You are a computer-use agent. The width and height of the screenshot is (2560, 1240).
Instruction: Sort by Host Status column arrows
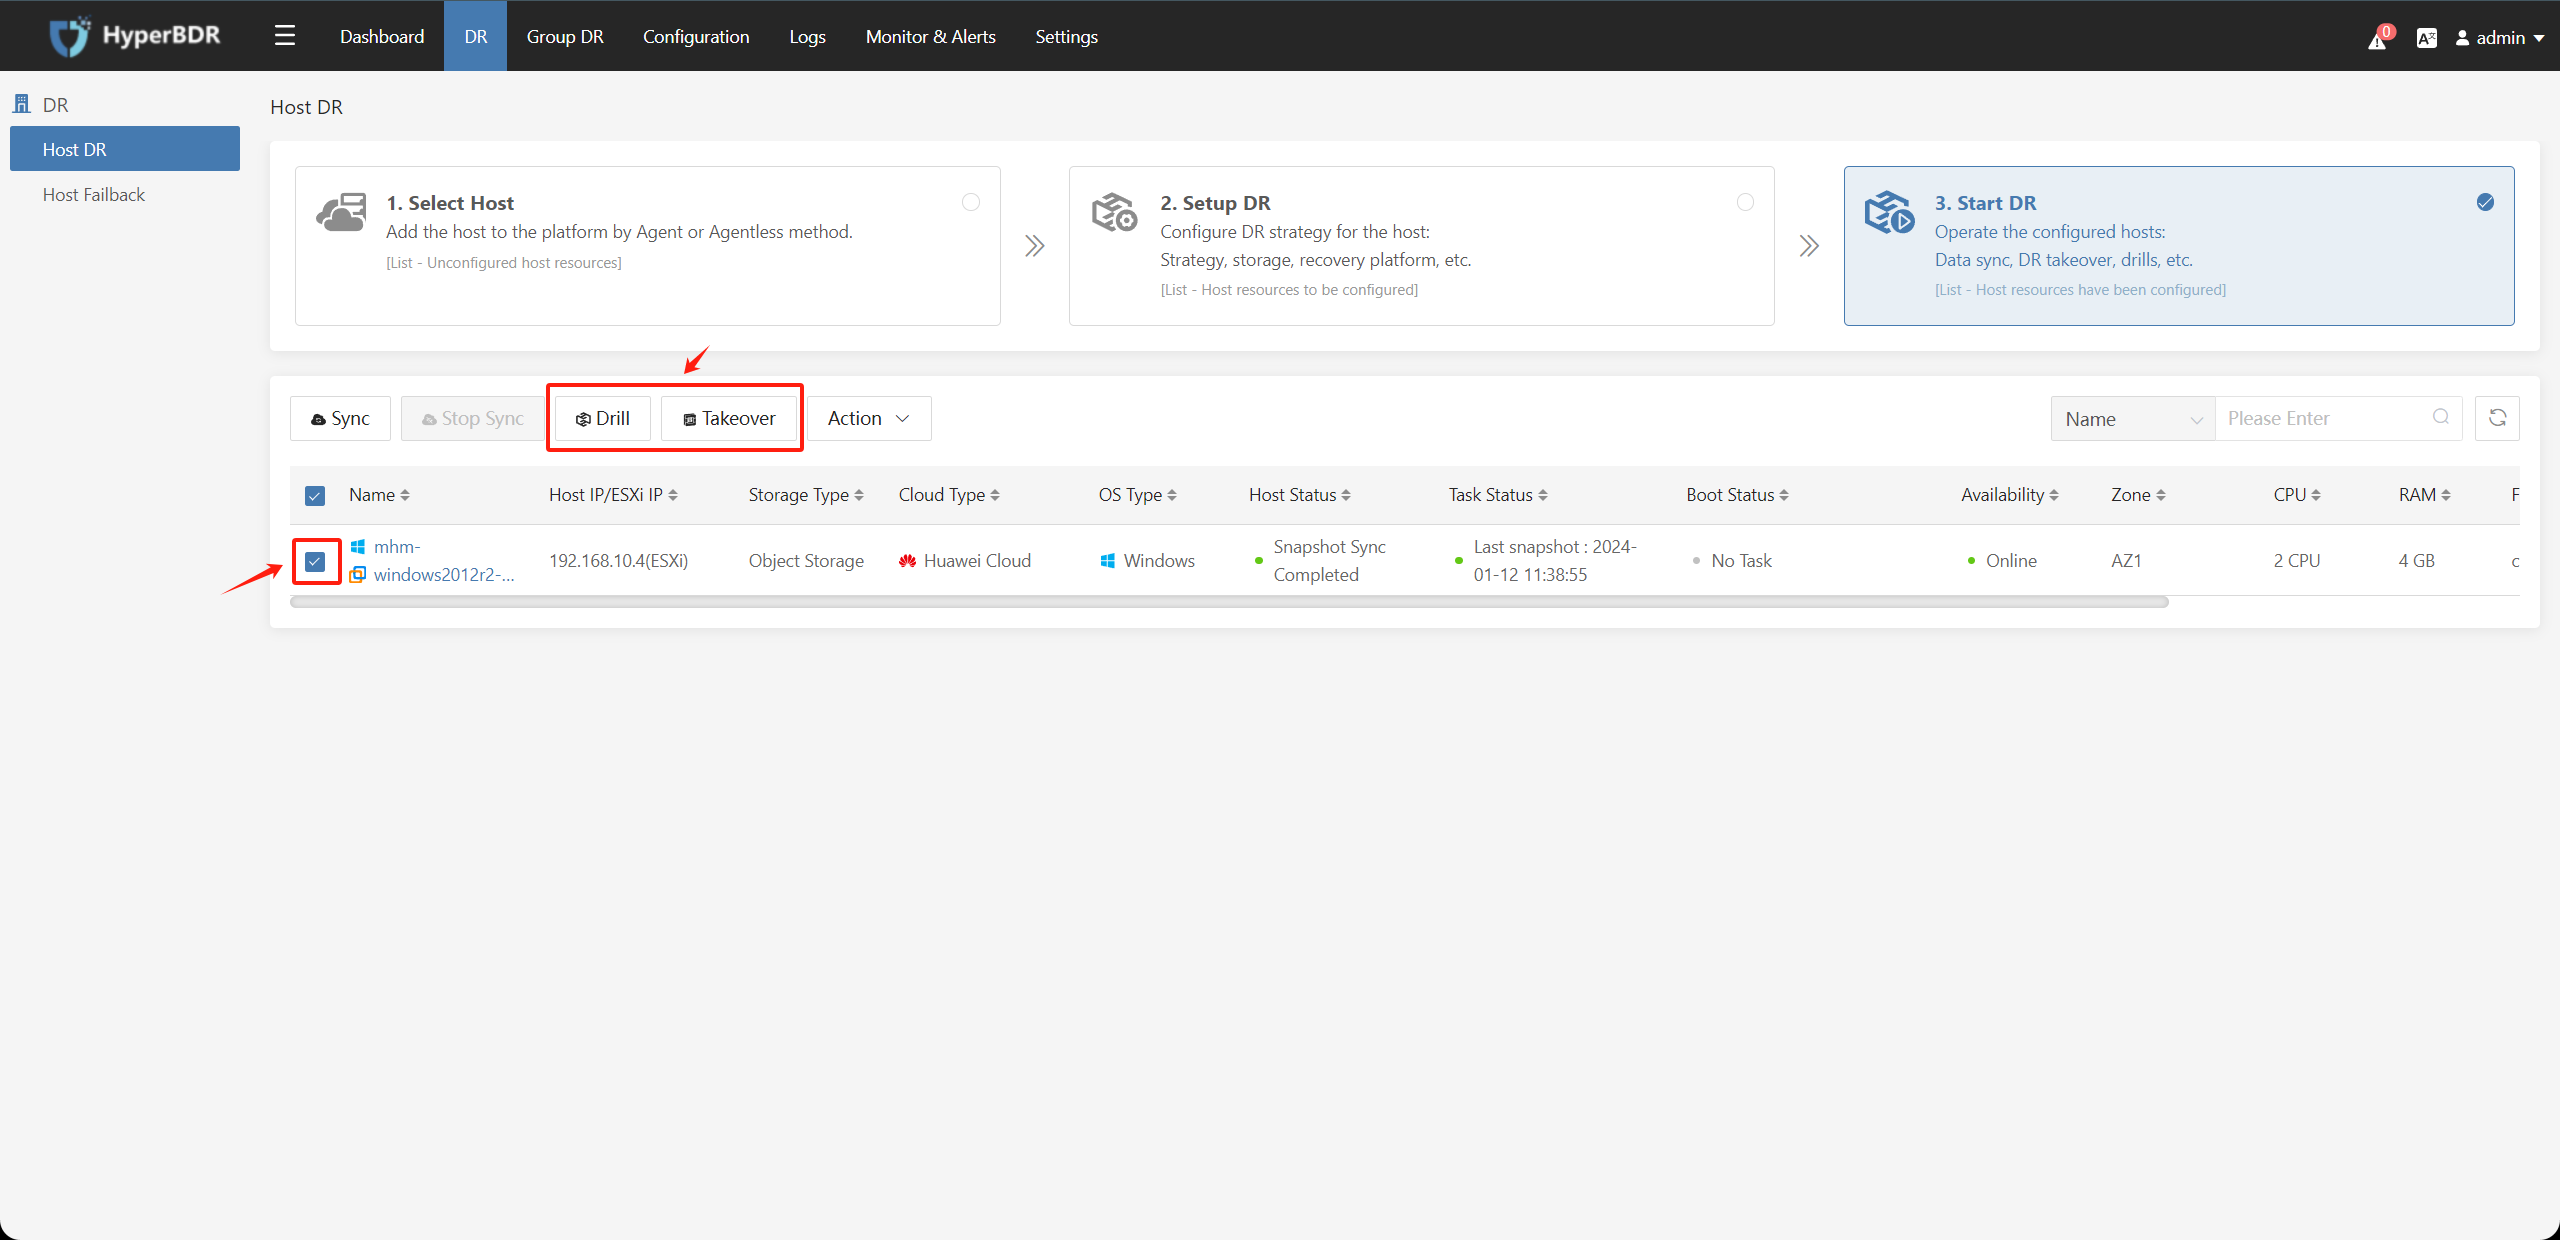[1346, 495]
